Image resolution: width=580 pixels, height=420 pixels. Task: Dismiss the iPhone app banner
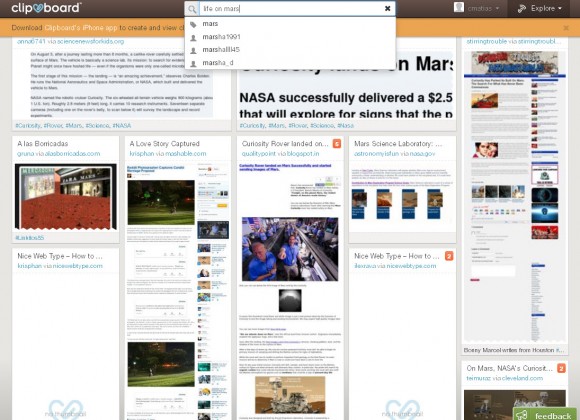566,28
